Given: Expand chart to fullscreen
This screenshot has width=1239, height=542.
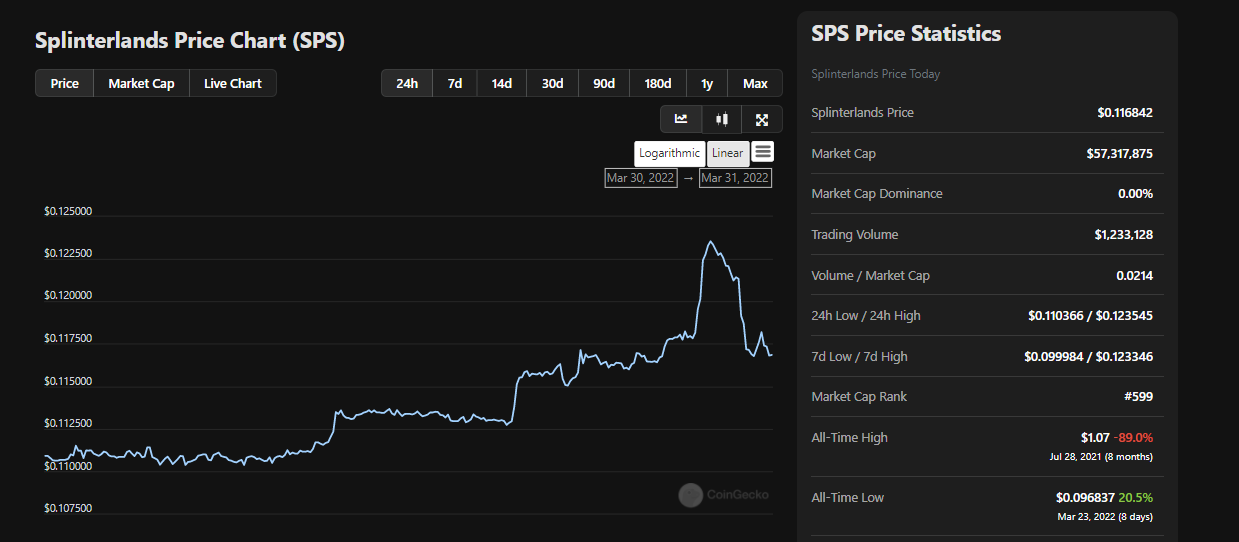Looking at the screenshot, I should point(762,119).
